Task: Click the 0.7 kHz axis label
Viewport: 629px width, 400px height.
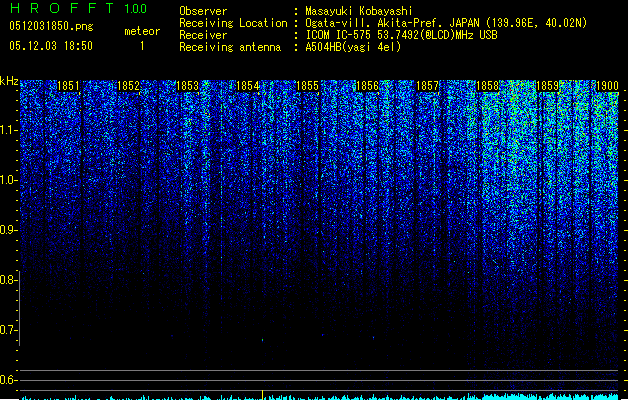Action: [8, 330]
